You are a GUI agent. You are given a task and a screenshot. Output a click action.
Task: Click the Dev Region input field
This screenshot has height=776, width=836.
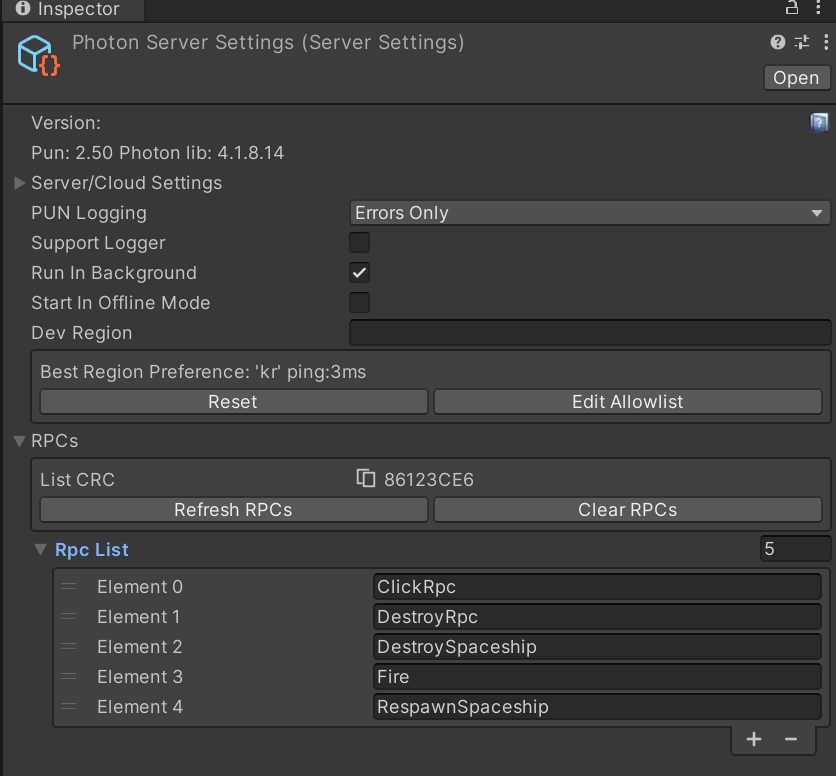pyautogui.click(x=590, y=332)
